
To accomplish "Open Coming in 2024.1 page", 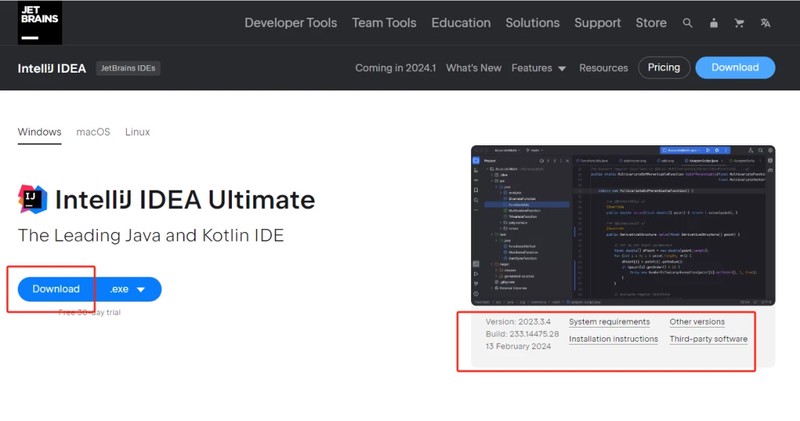I will click(x=395, y=68).
